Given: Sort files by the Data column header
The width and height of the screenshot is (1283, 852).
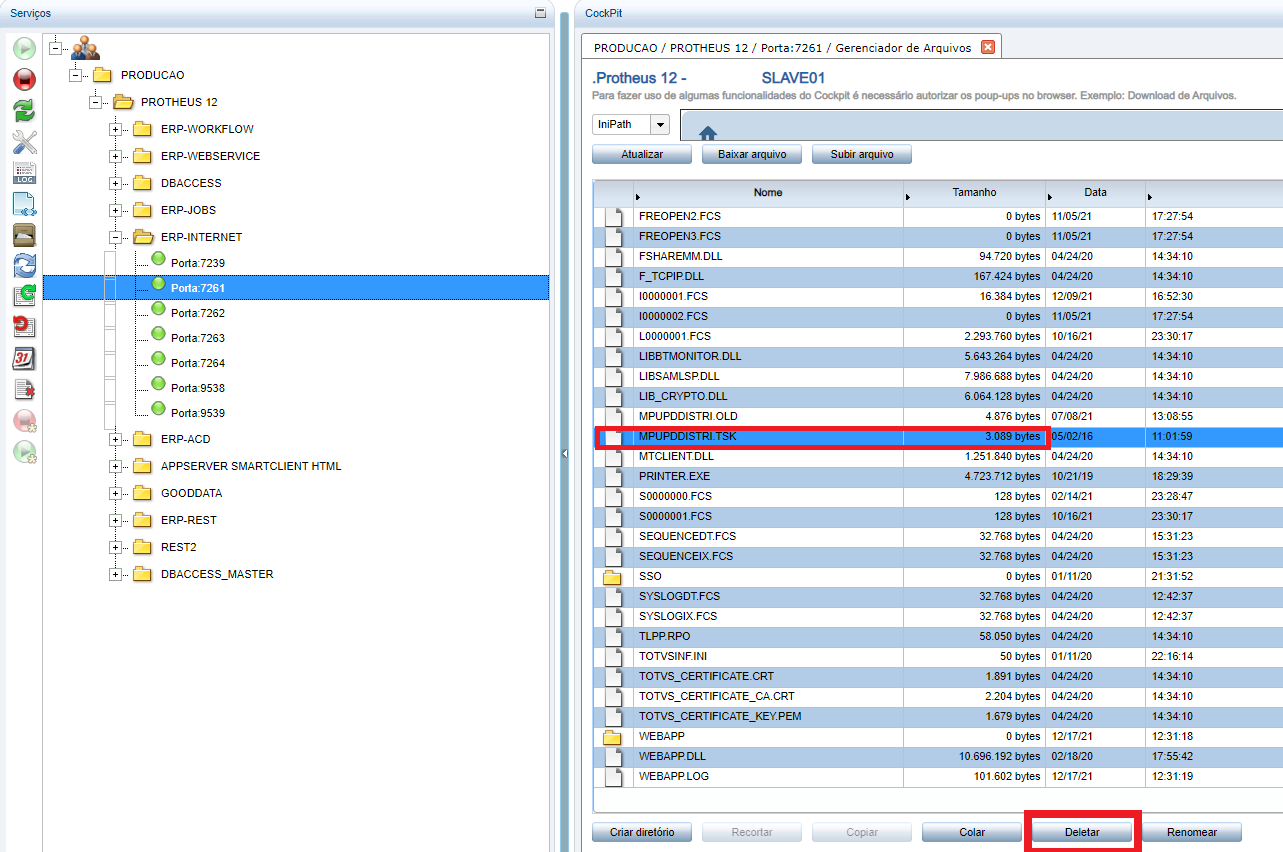Looking at the screenshot, I should tap(1095, 193).
